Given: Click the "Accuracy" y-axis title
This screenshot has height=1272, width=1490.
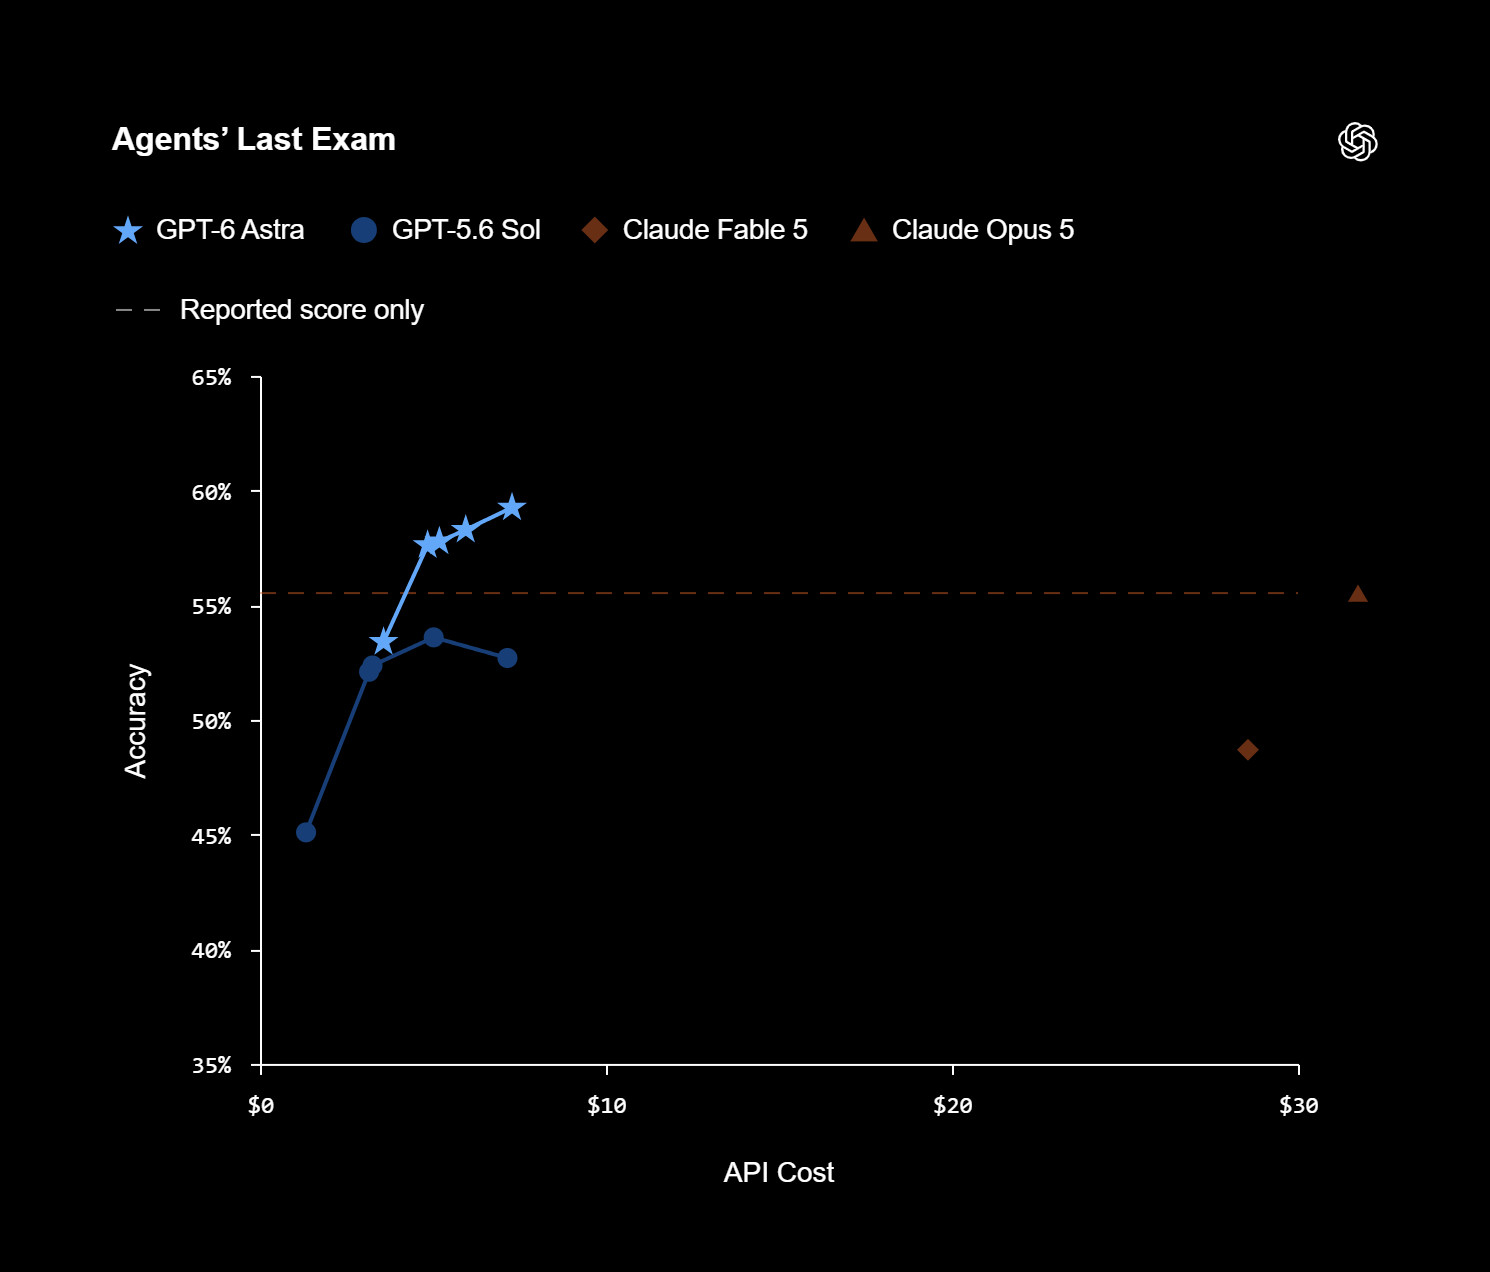Looking at the screenshot, I should point(136,721).
